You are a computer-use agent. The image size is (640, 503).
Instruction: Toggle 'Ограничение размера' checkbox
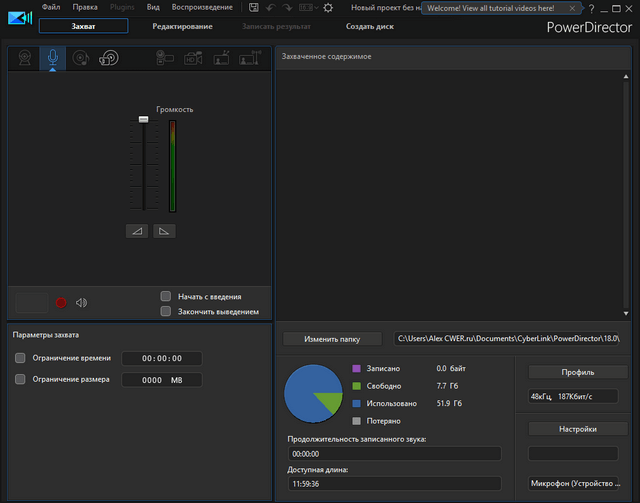coord(20,379)
